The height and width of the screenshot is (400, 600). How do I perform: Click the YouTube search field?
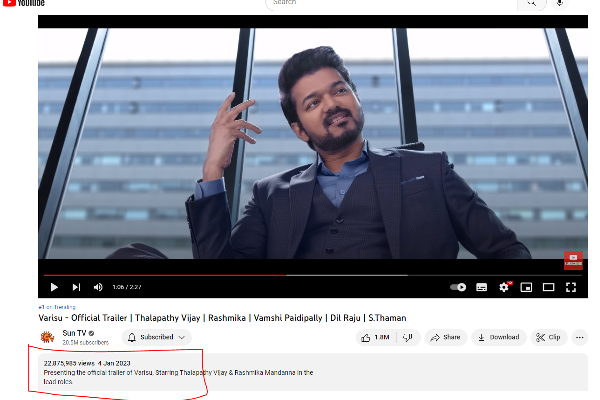(x=390, y=3)
